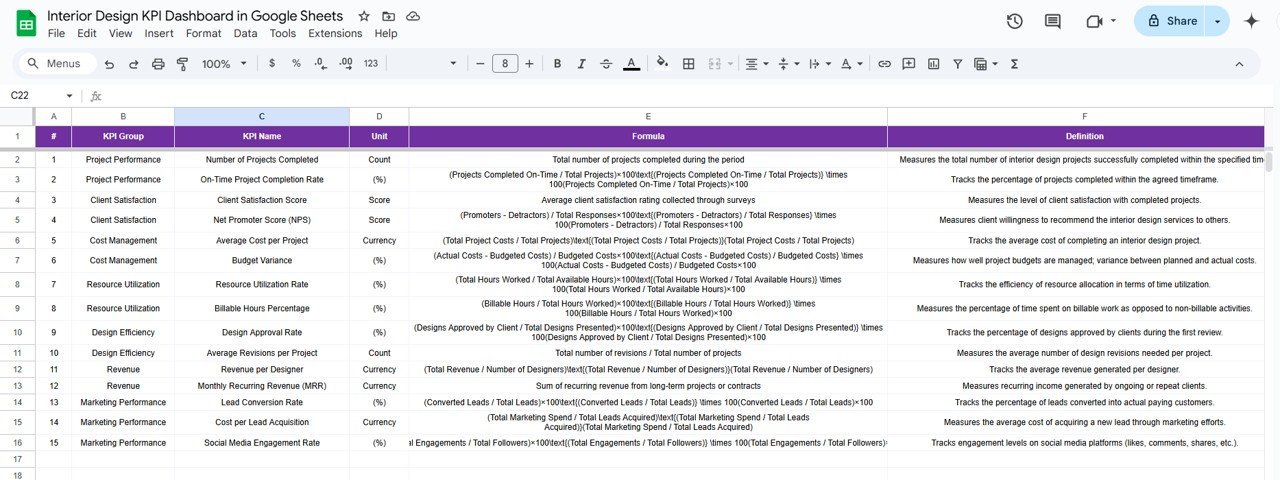Open the move to folder icon
This screenshot has width=1280, height=480.
point(388,16)
